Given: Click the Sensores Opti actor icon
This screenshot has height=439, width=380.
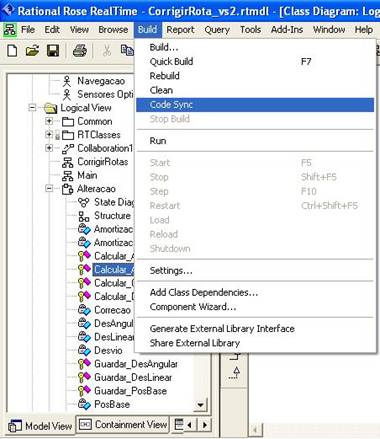Looking at the screenshot, I should 67,95.
